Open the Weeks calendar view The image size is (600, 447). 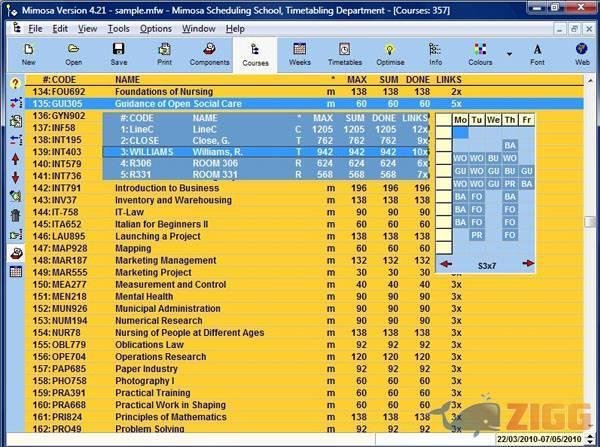tap(300, 54)
